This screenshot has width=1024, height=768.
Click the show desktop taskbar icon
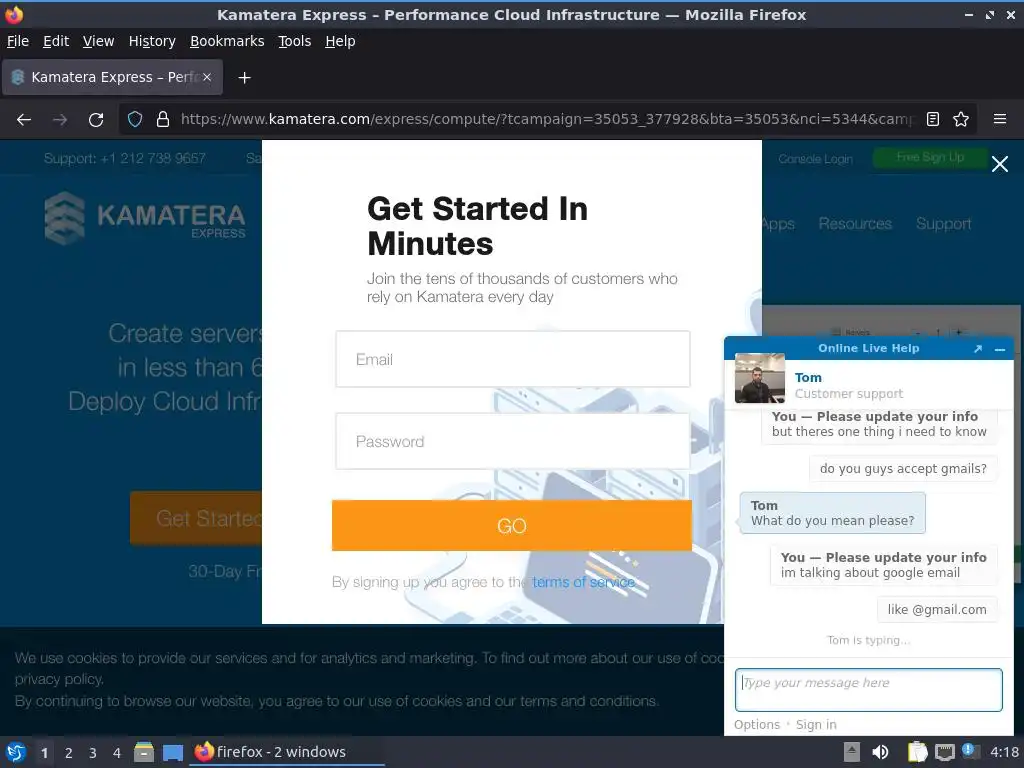coord(172,752)
